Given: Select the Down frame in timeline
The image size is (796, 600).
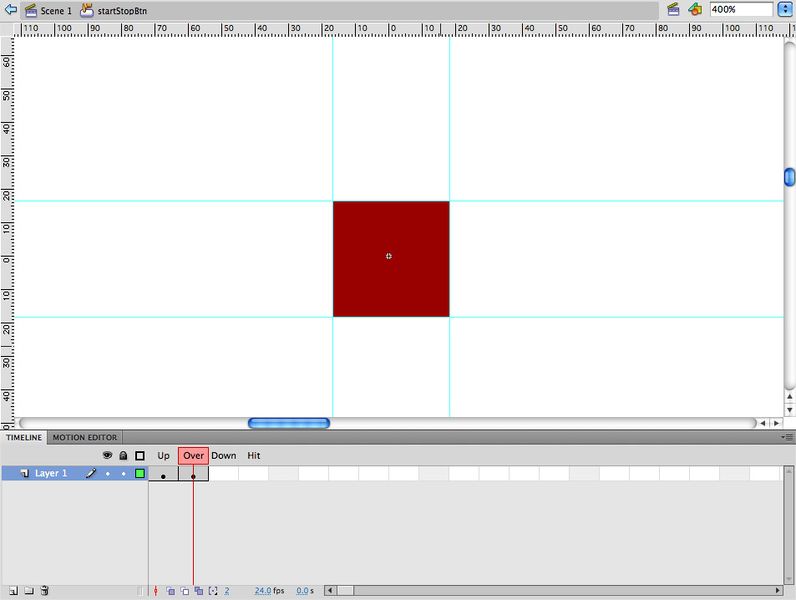Looking at the screenshot, I should pyautogui.click(x=223, y=474).
